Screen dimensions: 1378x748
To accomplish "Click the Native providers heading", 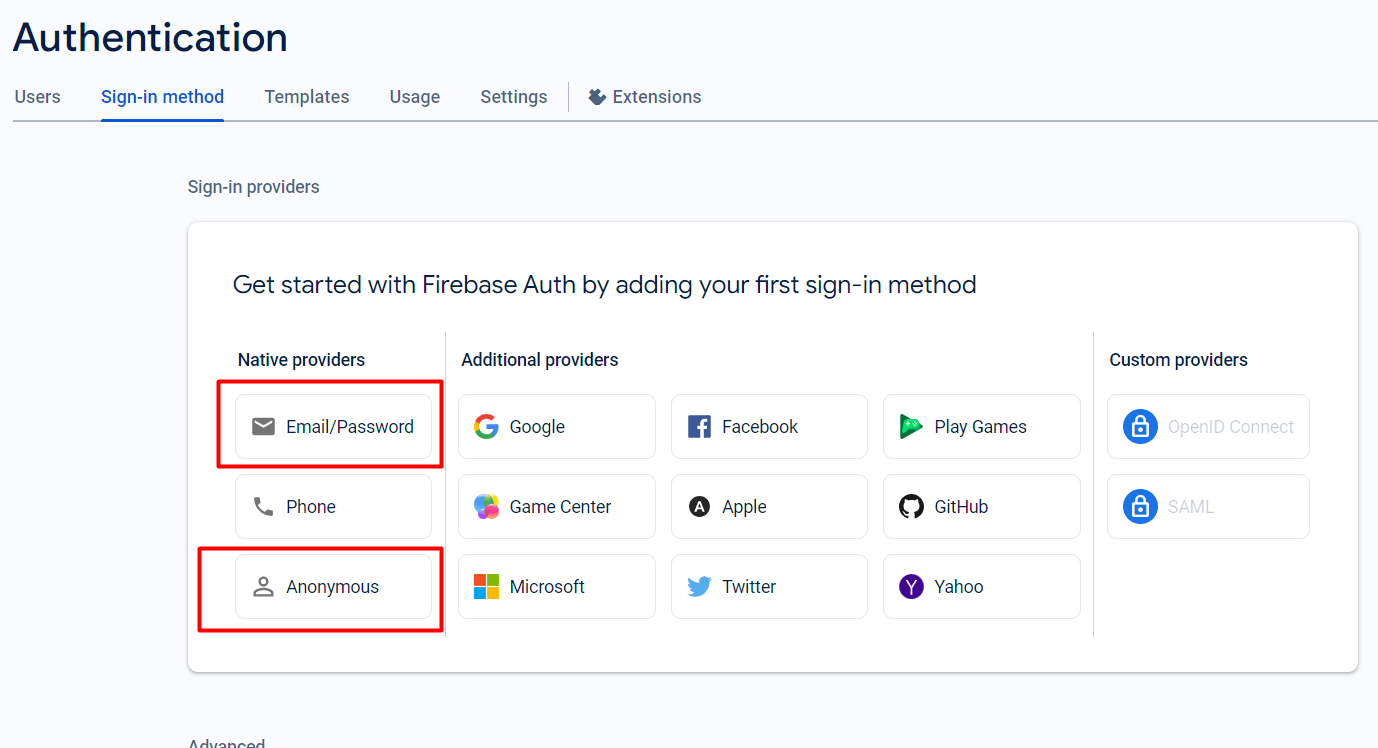I will (301, 360).
